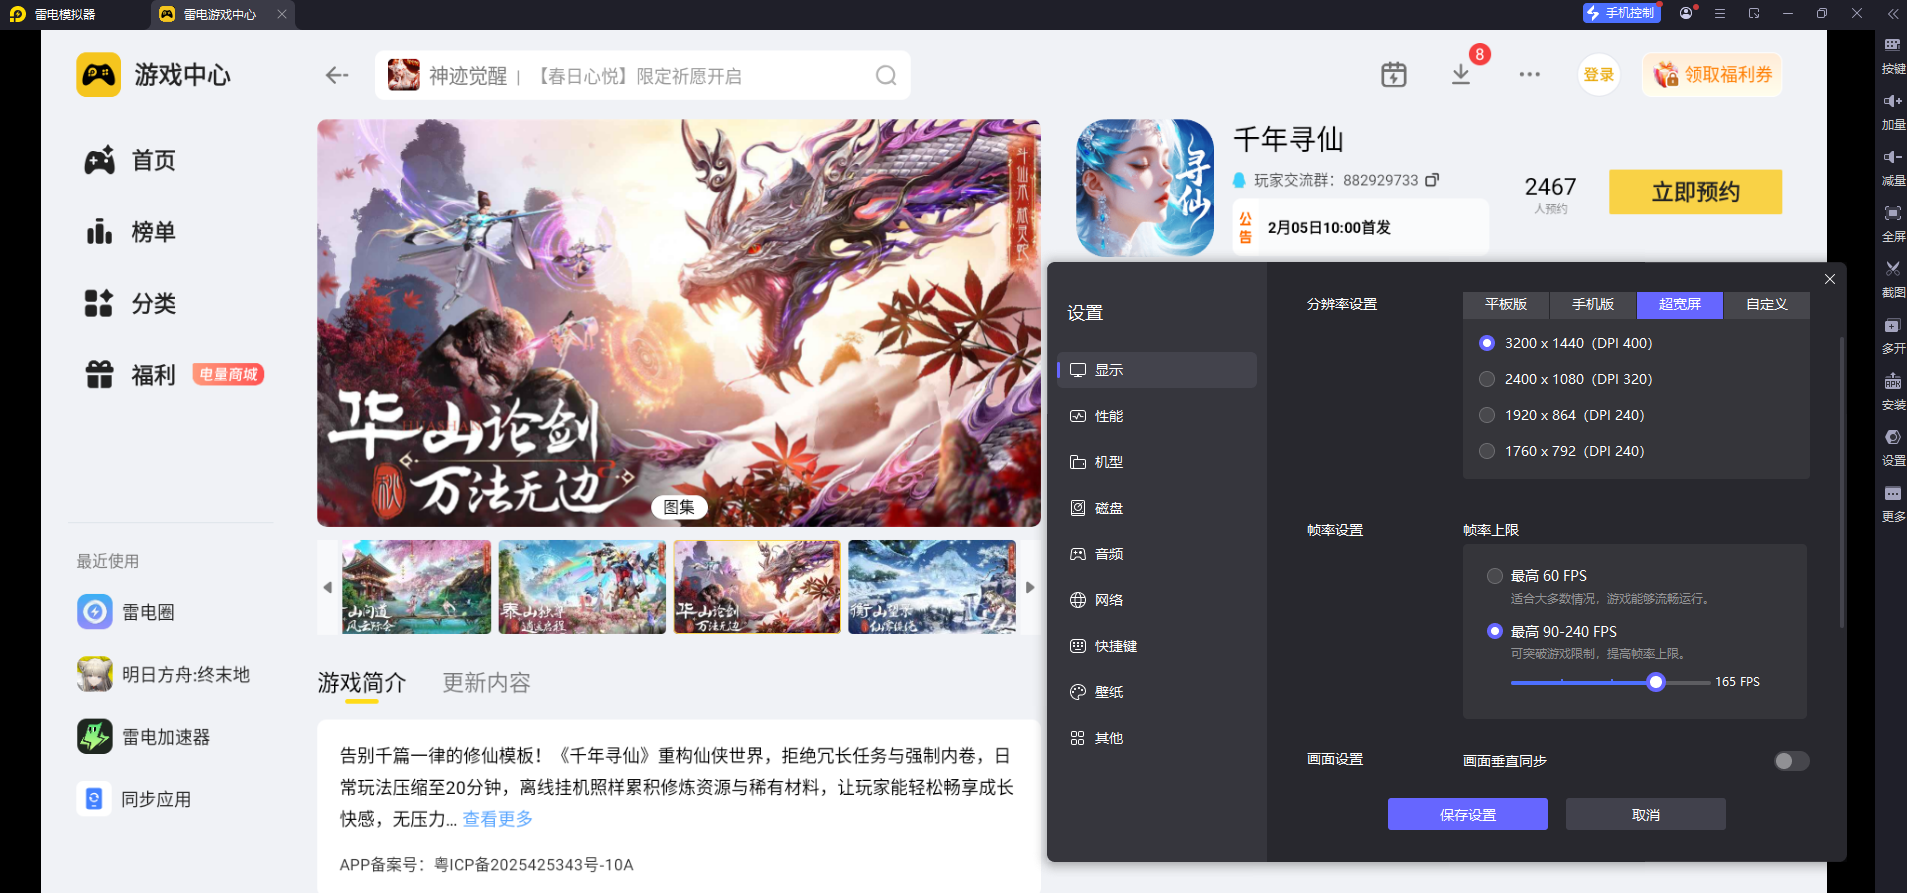Open the downloads icon with badge 8
Image resolution: width=1907 pixels, height=893 pixels.
(1461, 75)
